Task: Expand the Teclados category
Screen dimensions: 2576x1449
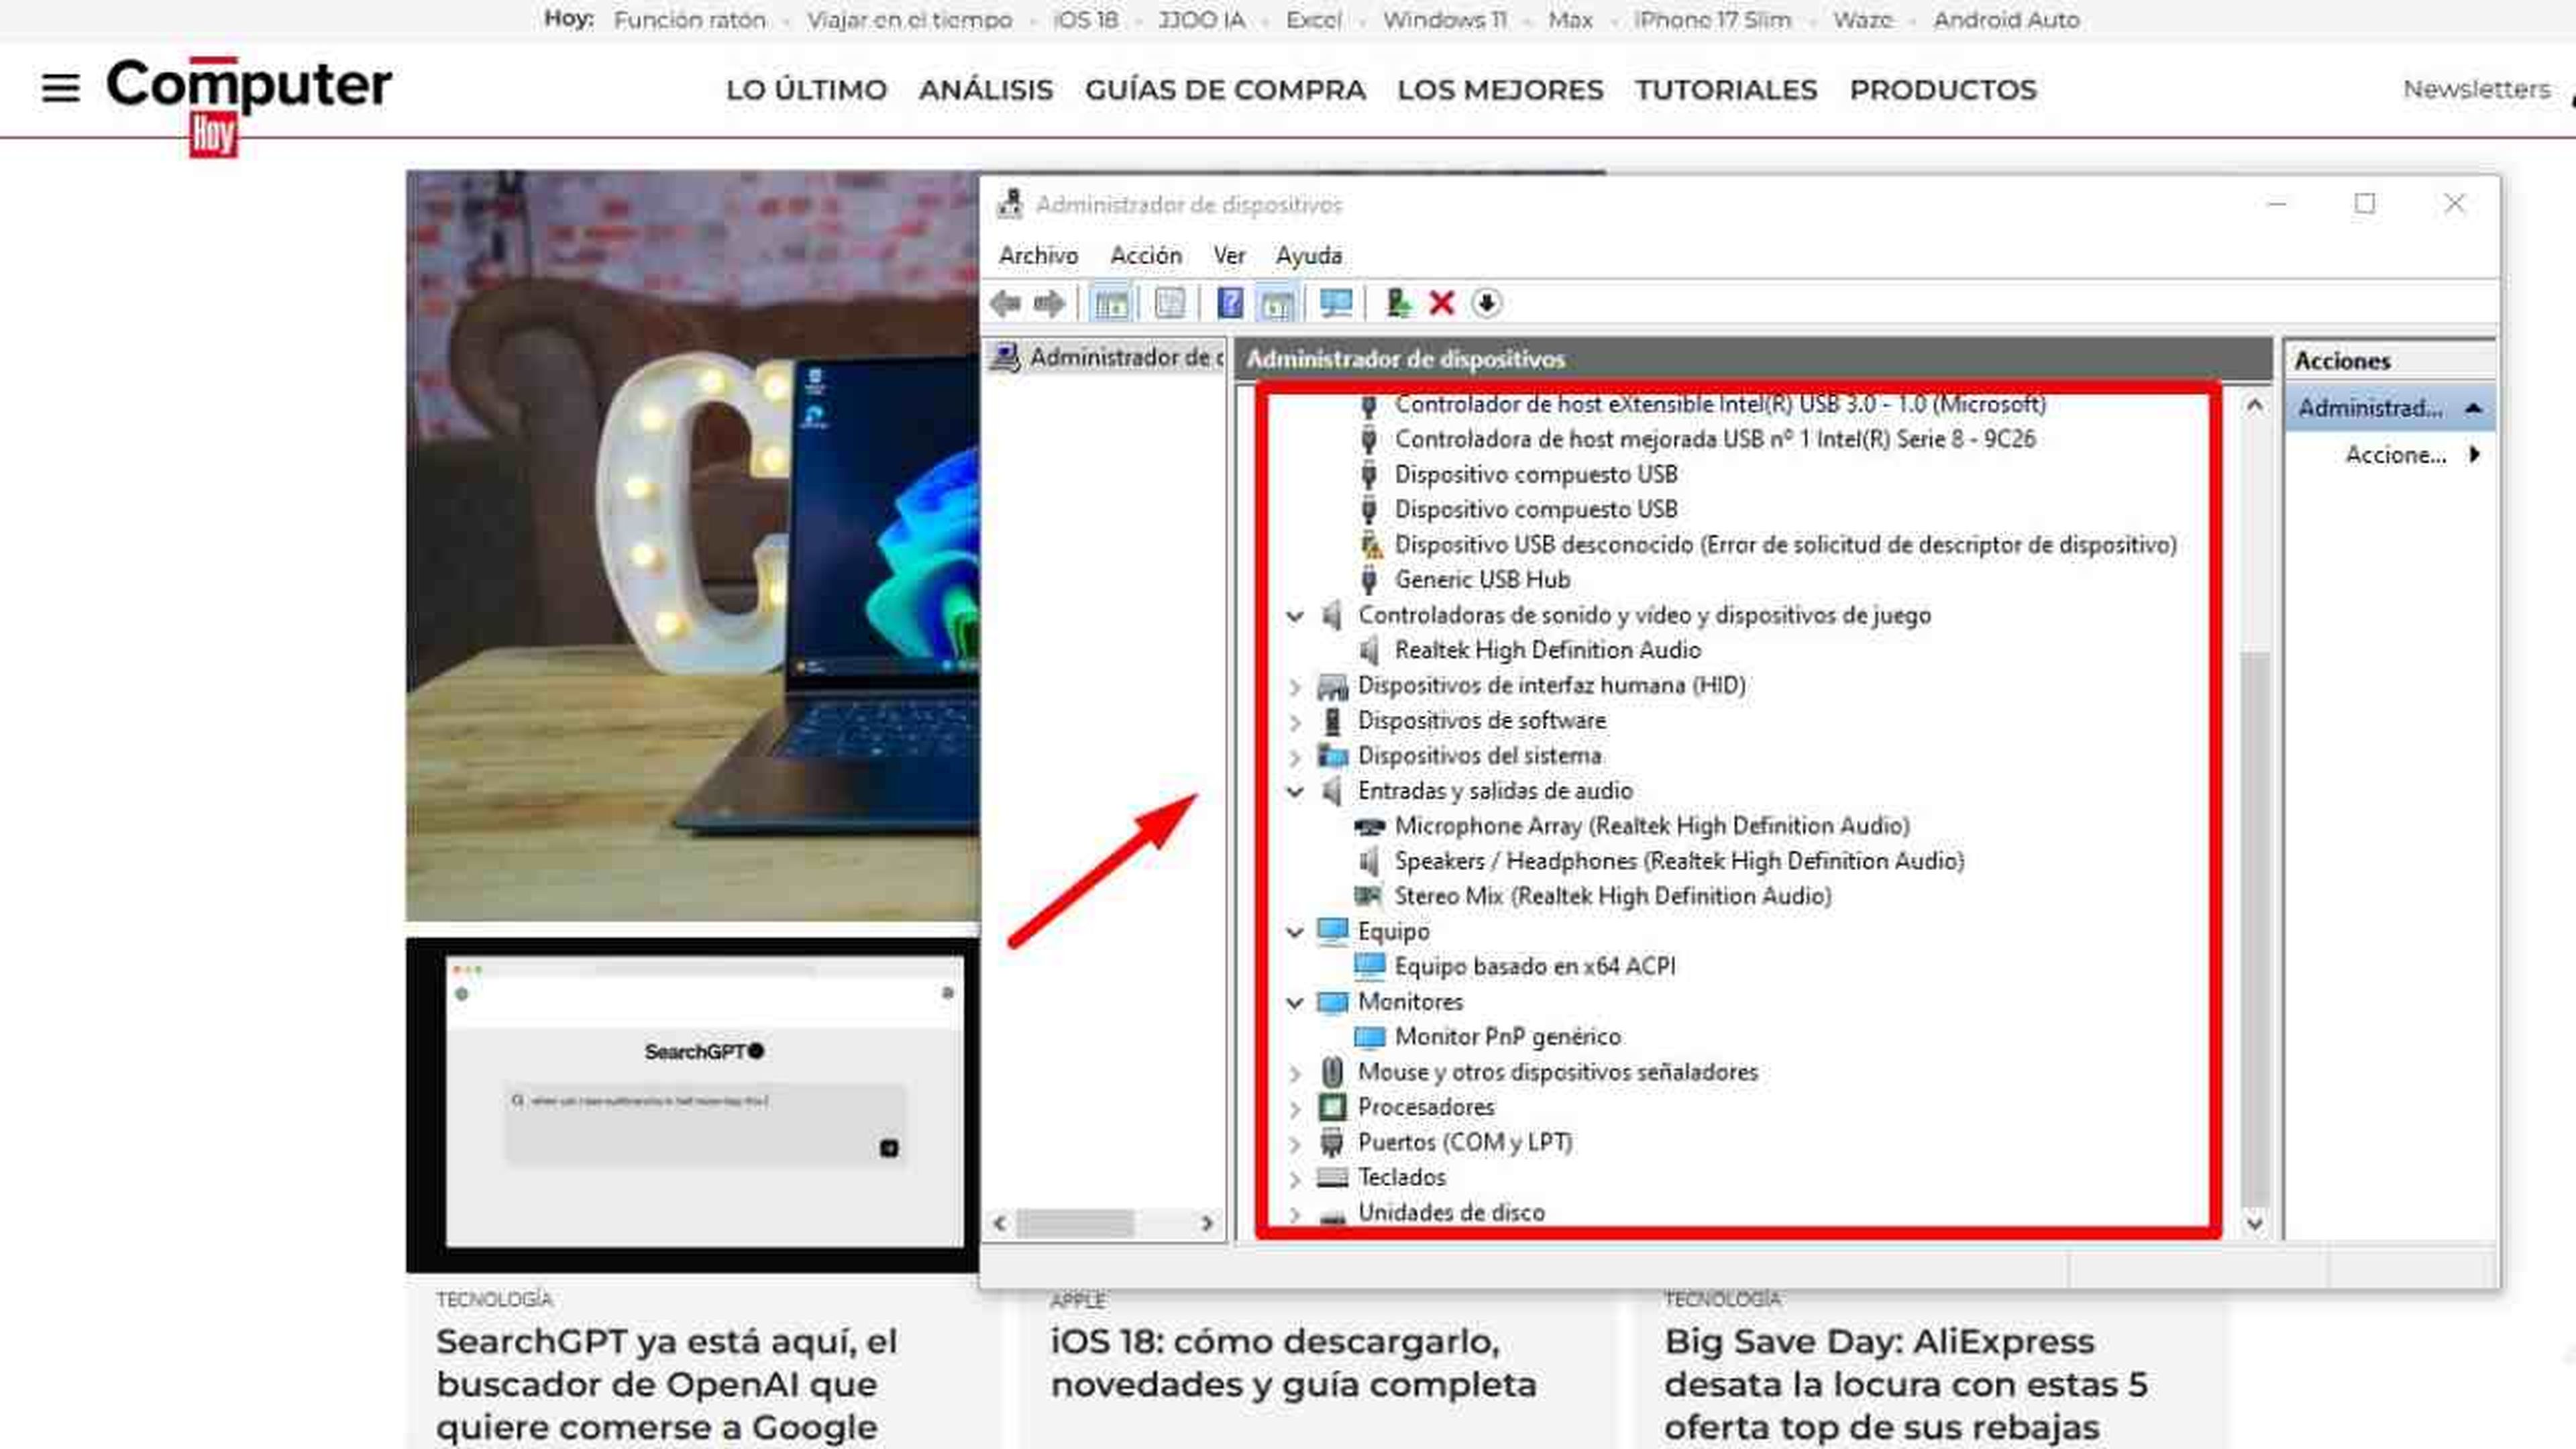Action: tap(1295, 1179)
